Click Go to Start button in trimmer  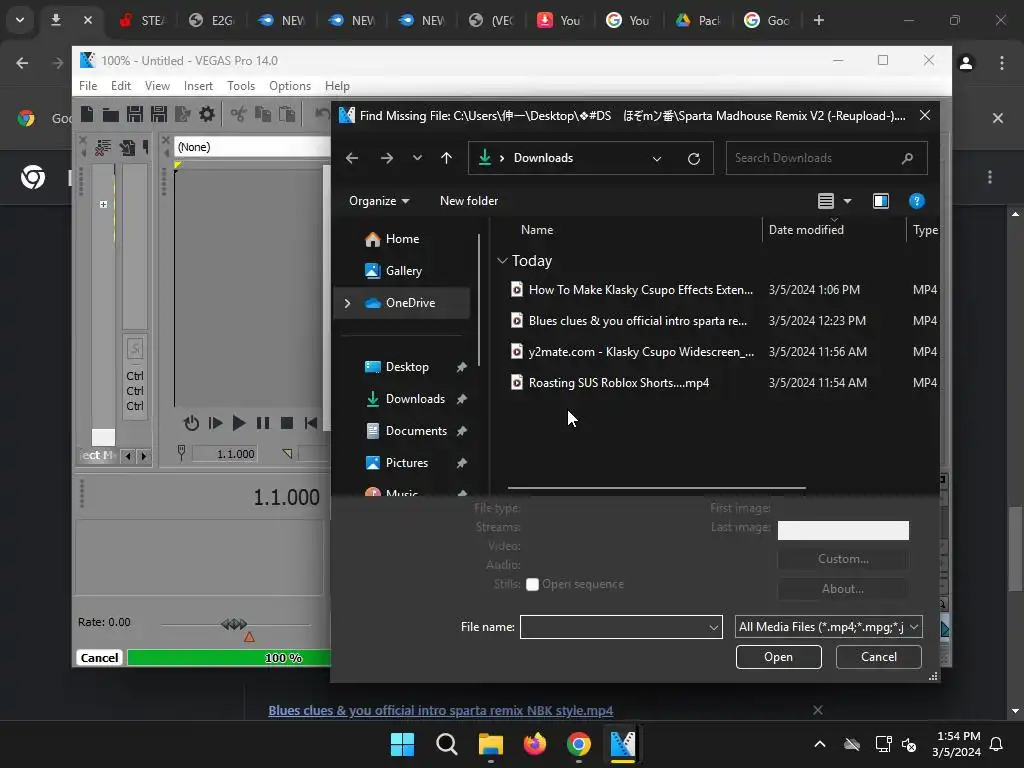tap(311, 423)
